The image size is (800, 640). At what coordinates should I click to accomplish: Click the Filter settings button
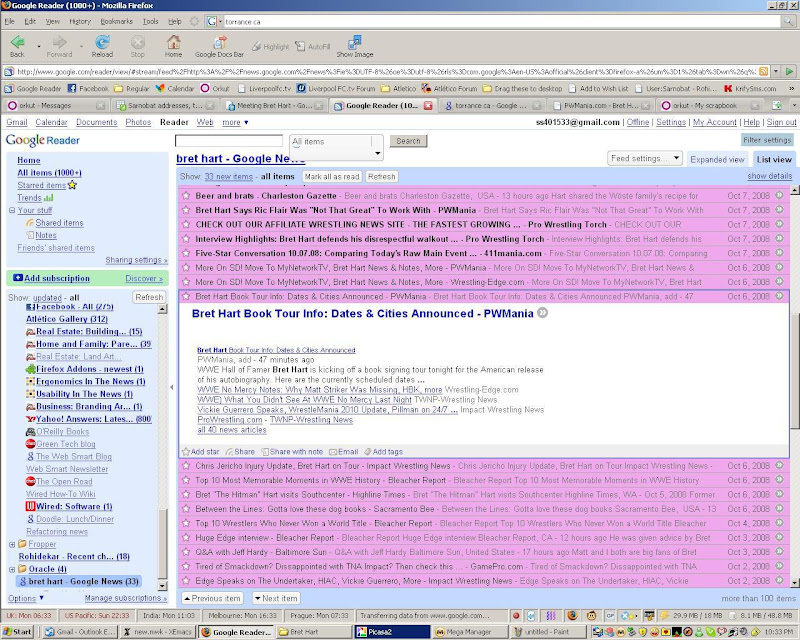(x=767, y=140)
